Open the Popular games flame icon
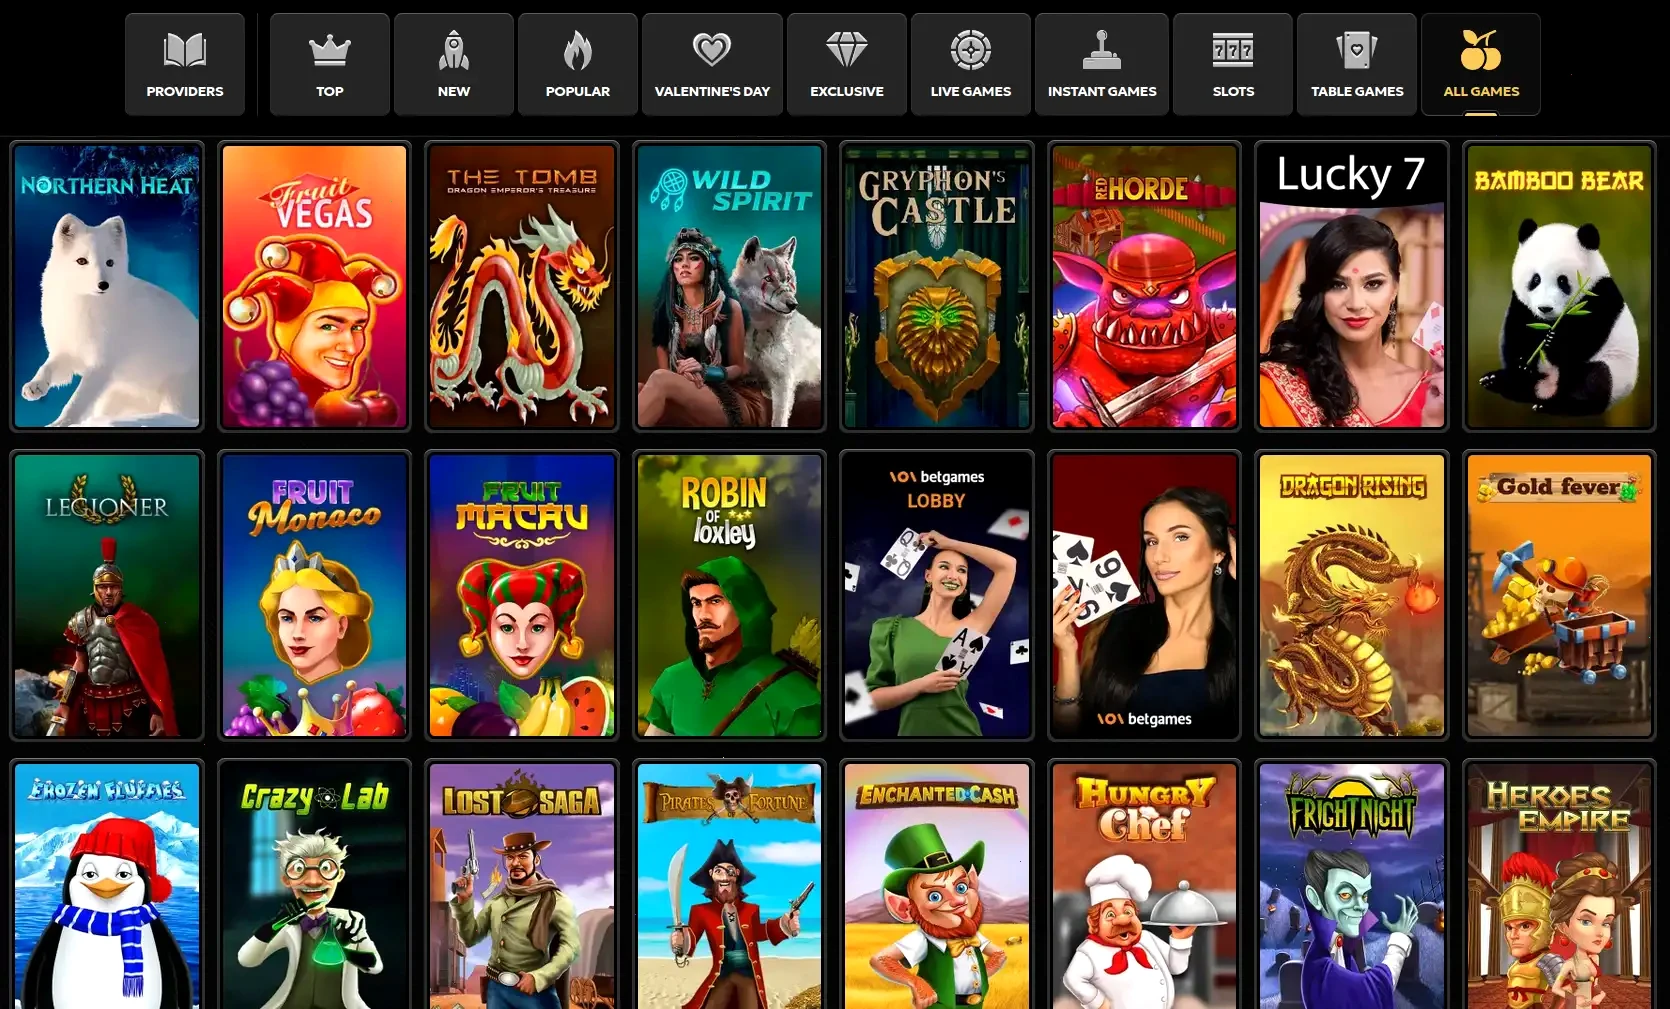Screen dimensions: 1670x1009 click(x=577, y=64)
